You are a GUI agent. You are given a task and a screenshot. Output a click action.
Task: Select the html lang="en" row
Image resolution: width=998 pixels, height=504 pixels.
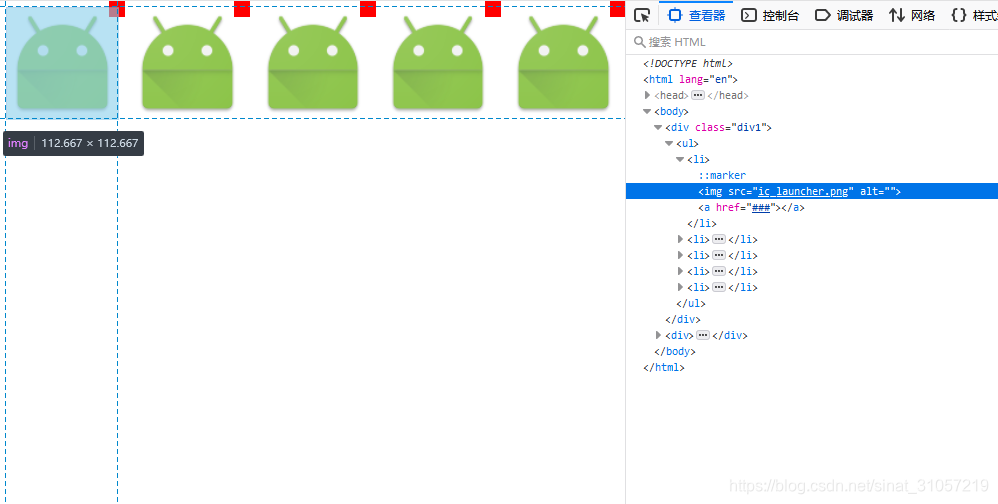click(690, 80)
